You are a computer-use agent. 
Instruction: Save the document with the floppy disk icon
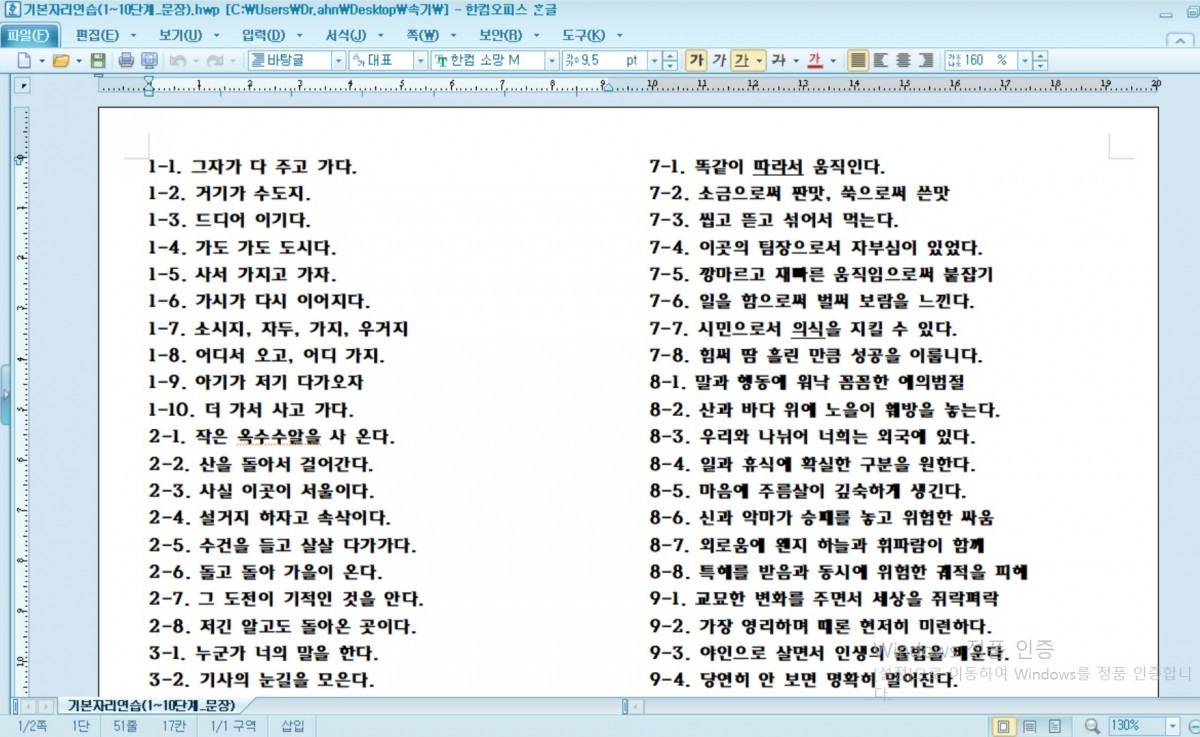98,61
